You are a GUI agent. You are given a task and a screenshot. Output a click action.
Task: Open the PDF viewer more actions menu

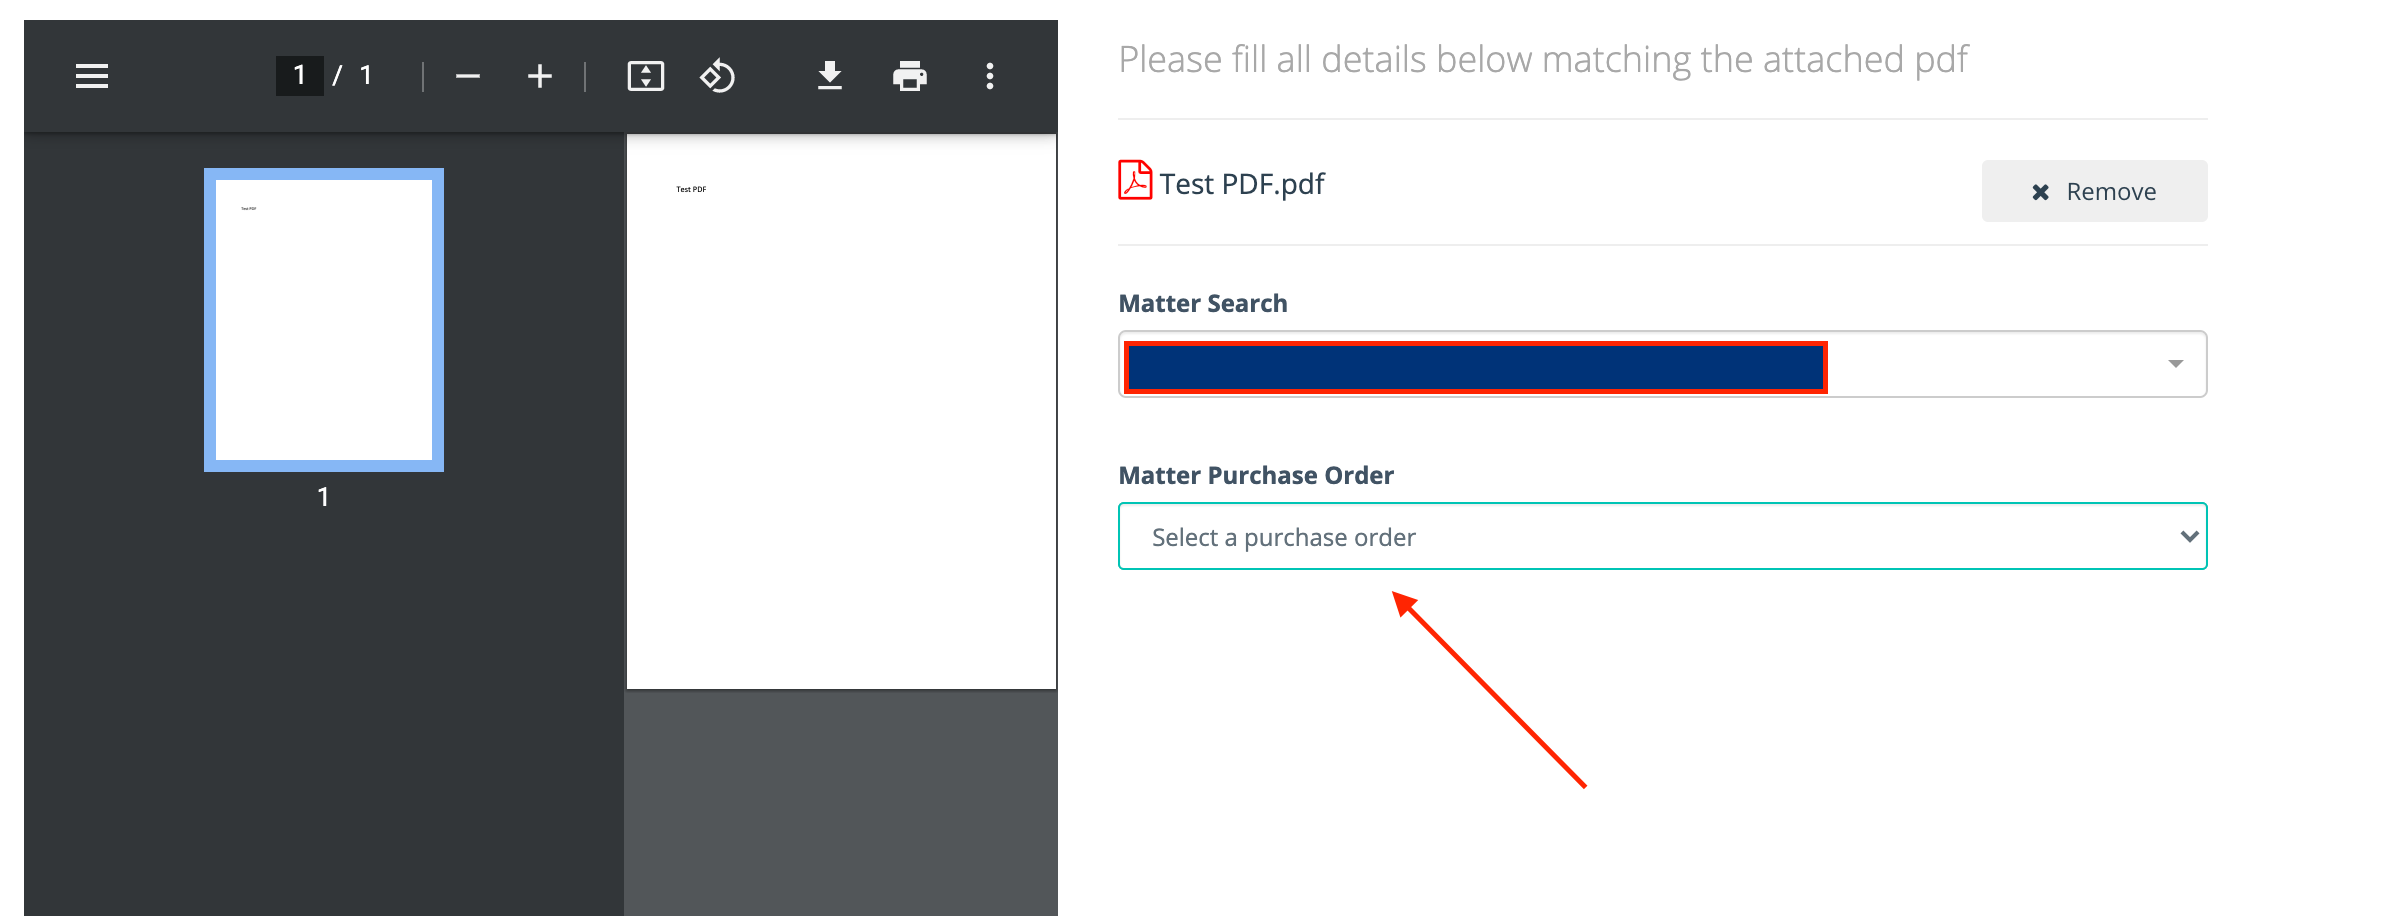pos(990,76)
